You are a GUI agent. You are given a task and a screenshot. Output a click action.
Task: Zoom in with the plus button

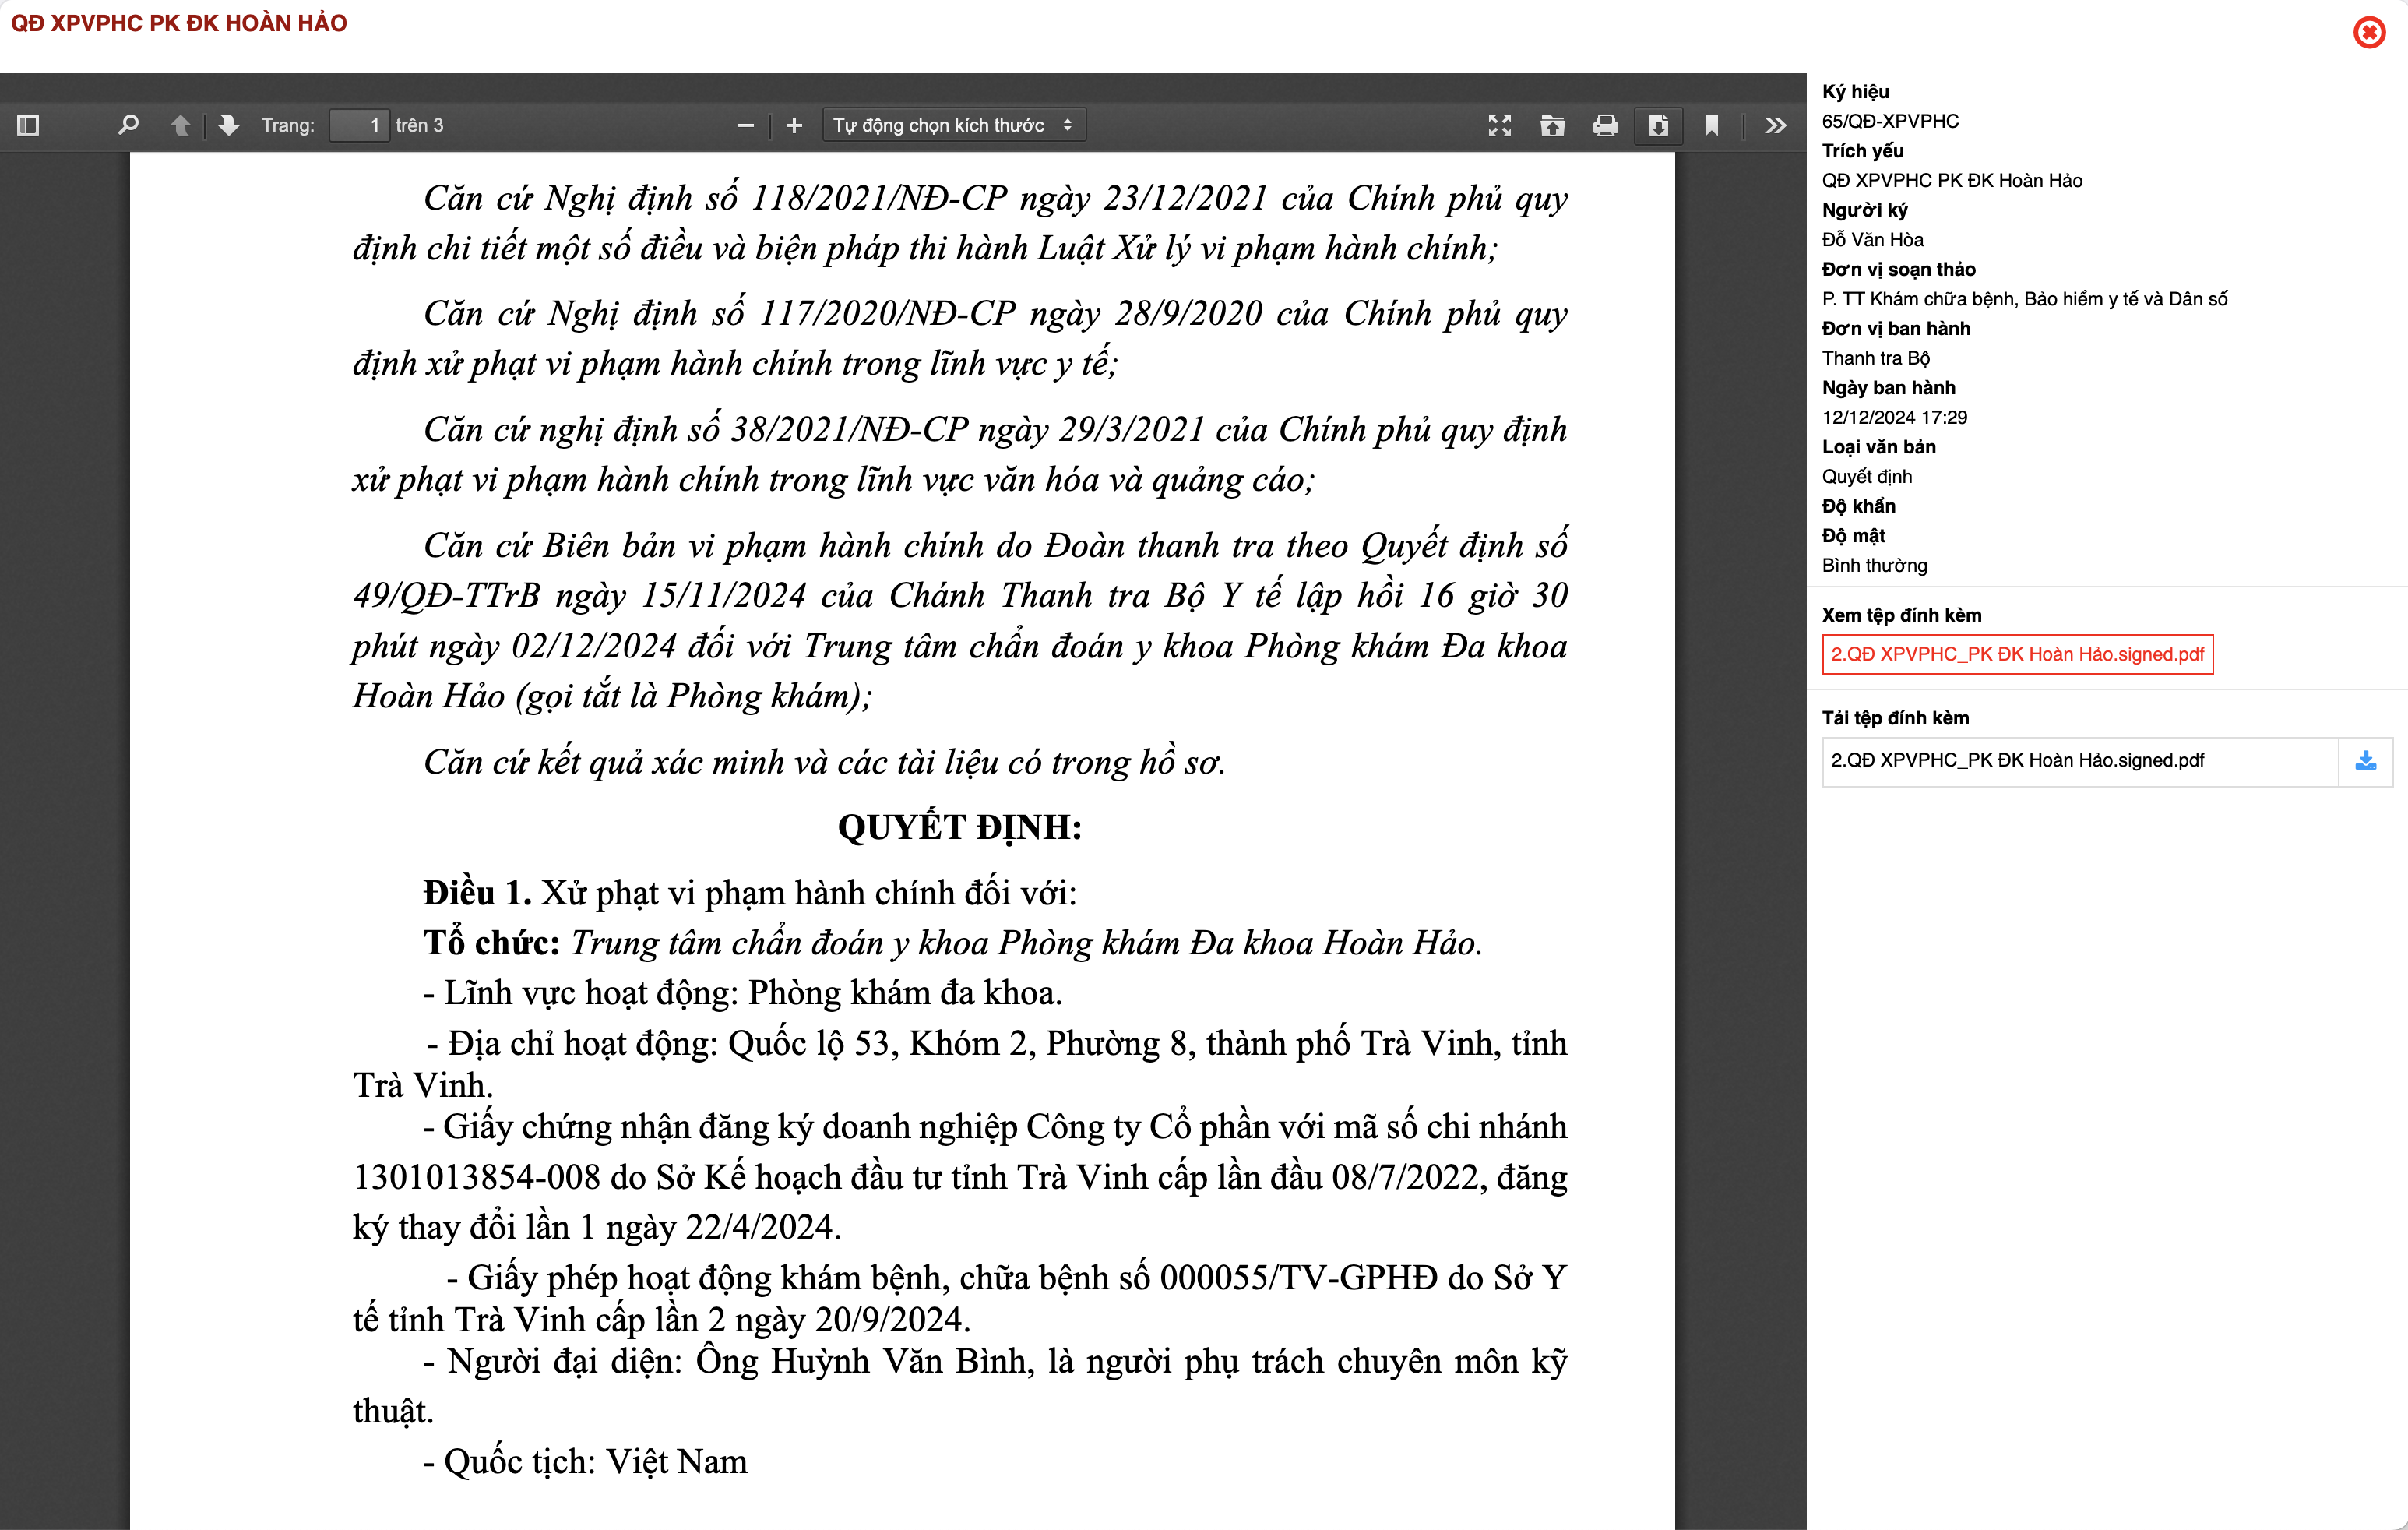coord(794,125)
